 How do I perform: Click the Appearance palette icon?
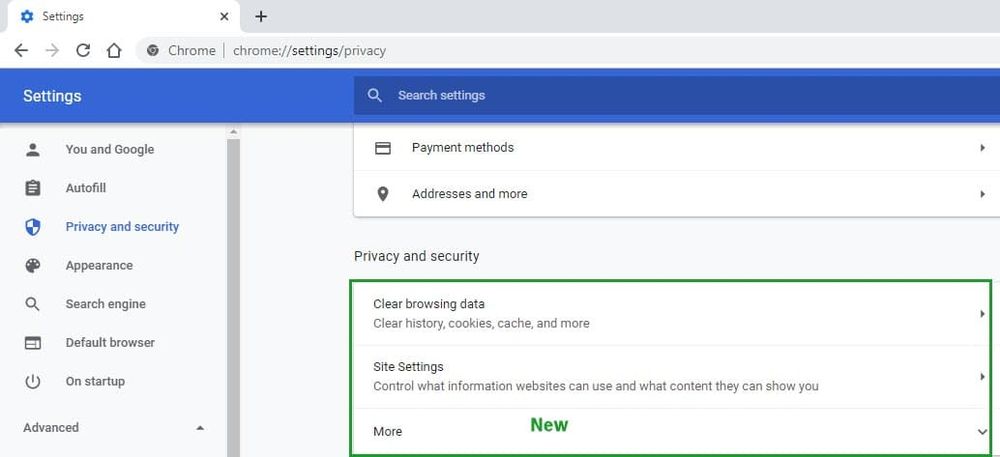[33, 266]
